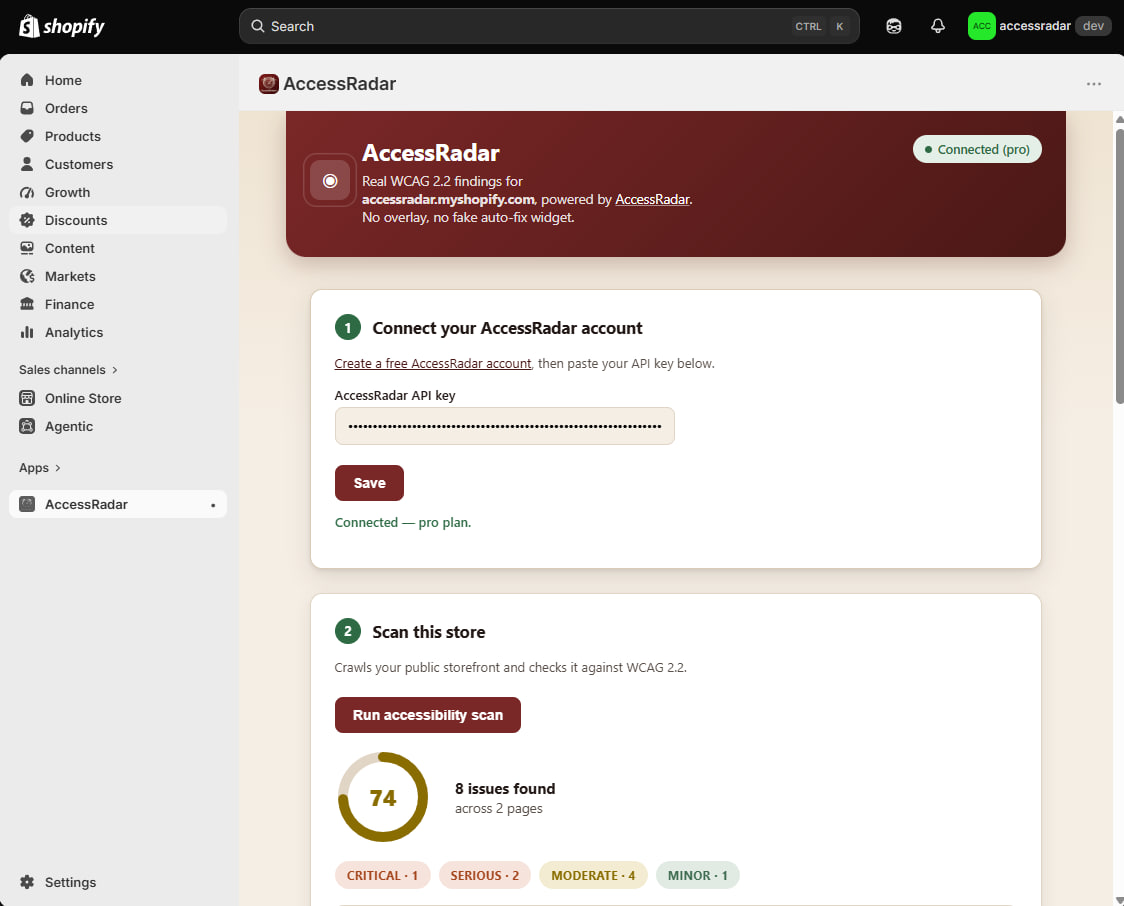Click the search magnifier icon
This screenshot has width=1124, height=906.
point(257,26)
